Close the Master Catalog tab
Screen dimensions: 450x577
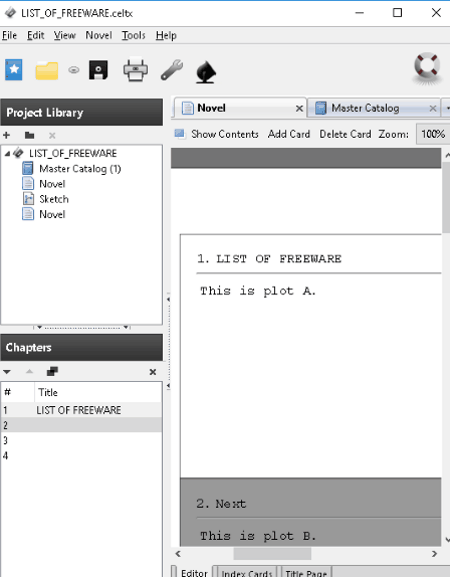tap(433, 108)
